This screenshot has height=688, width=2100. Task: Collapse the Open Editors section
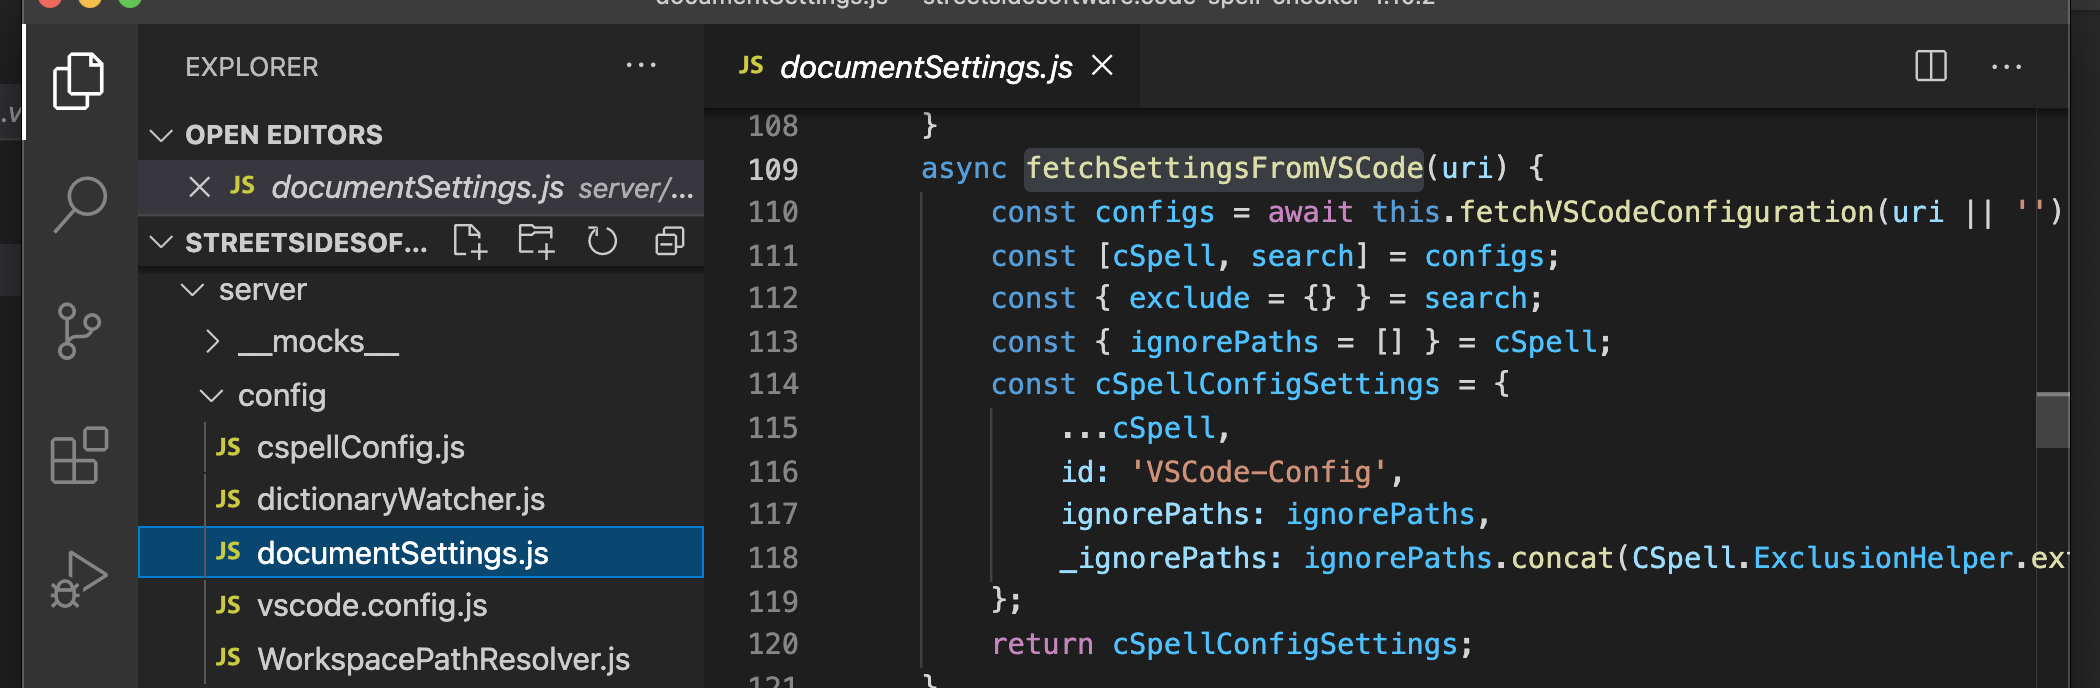pos(161,135)
